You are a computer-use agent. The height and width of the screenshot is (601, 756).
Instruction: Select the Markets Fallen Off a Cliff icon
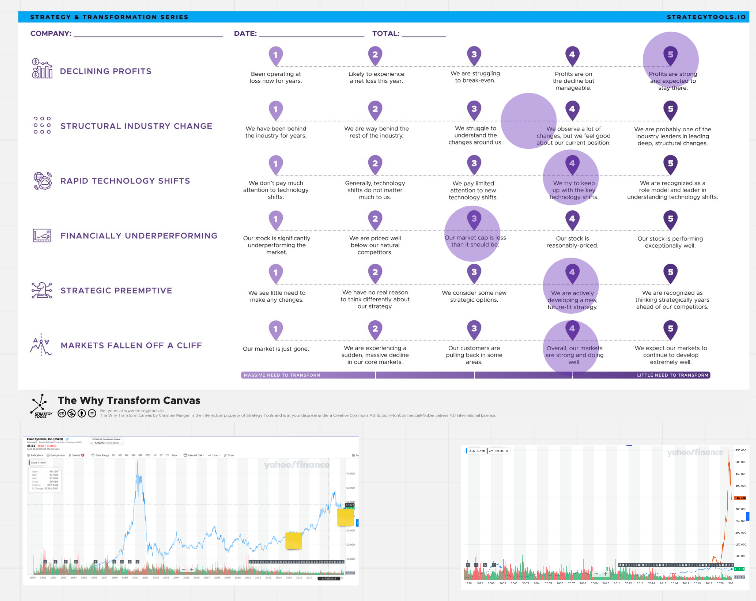pyautogui.click(x=42, y=345)
